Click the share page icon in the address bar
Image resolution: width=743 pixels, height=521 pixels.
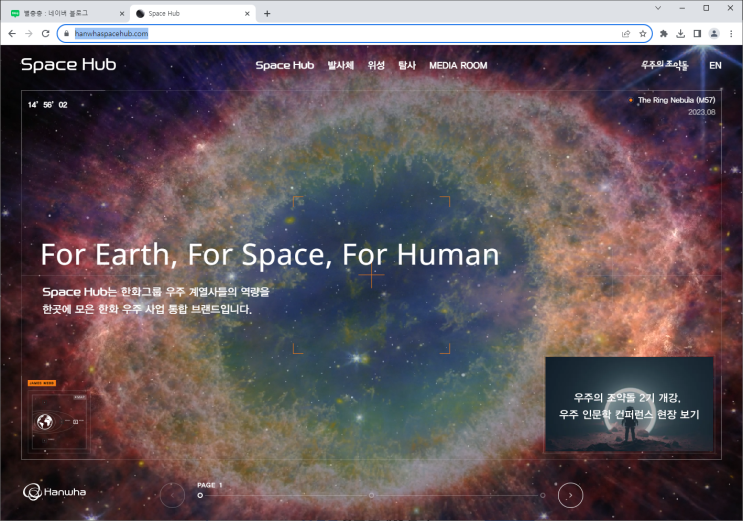click(626, 34)
